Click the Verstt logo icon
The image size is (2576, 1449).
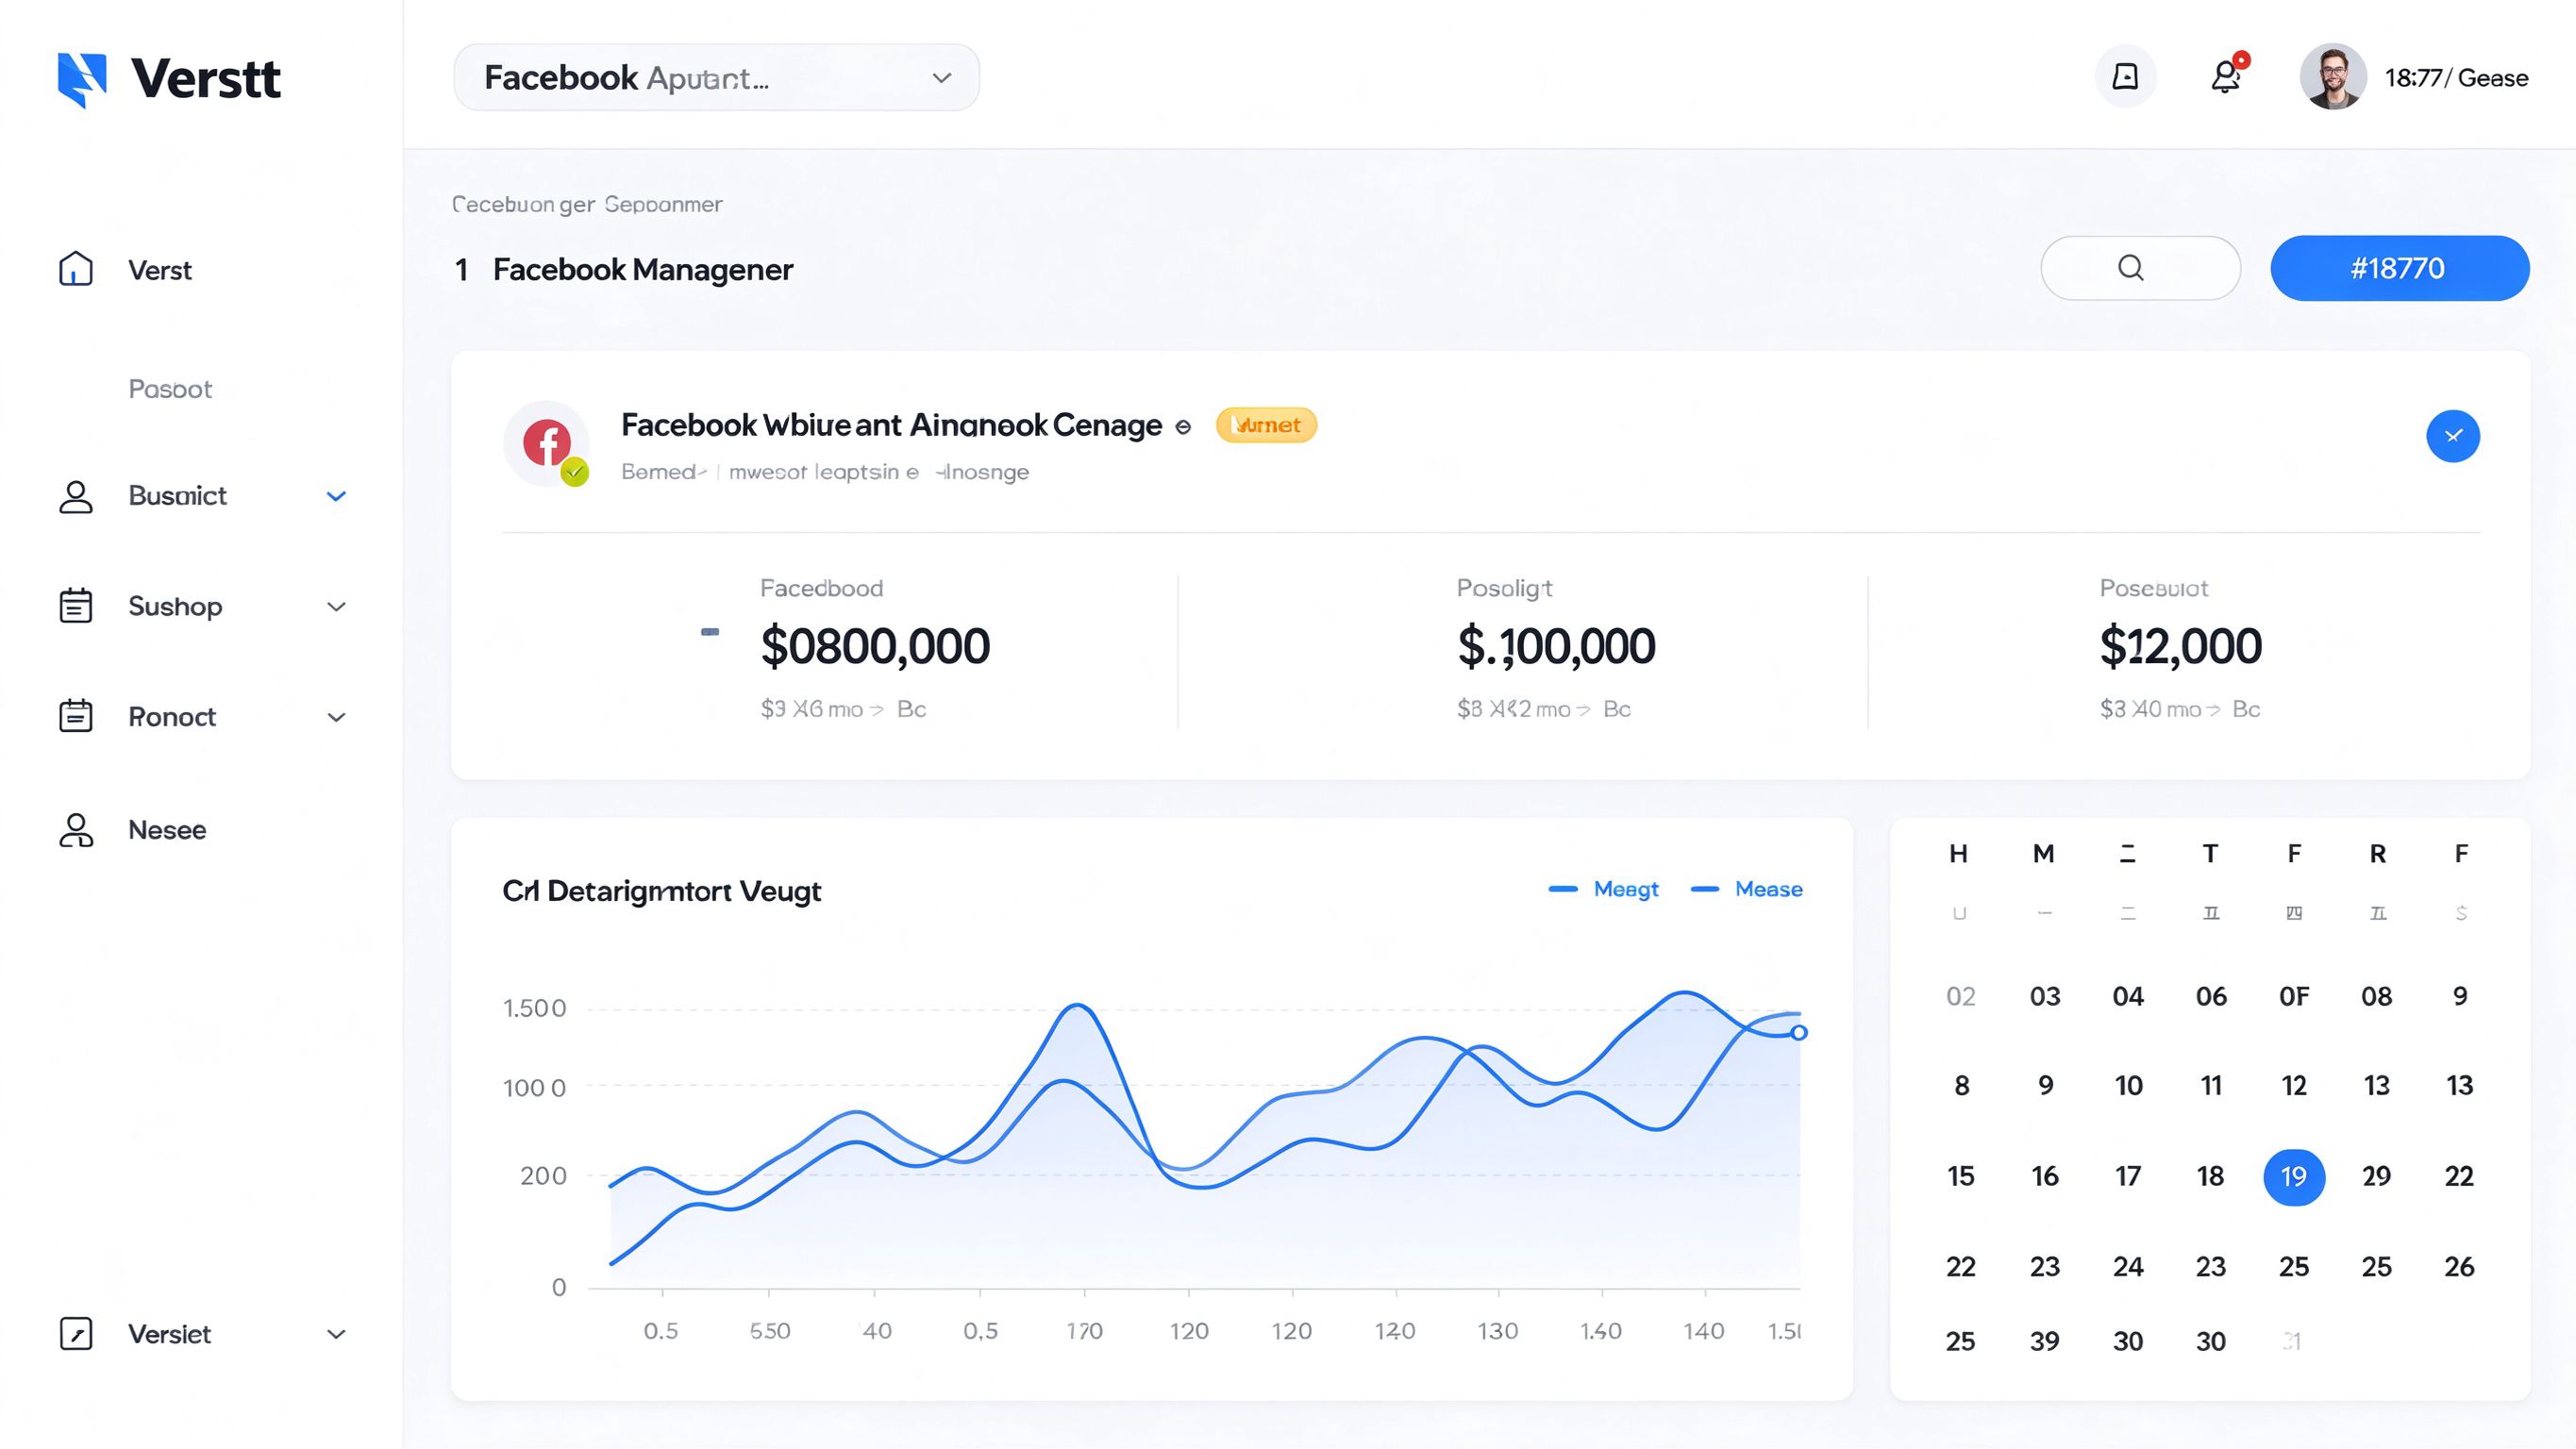(x=82, y=79)
